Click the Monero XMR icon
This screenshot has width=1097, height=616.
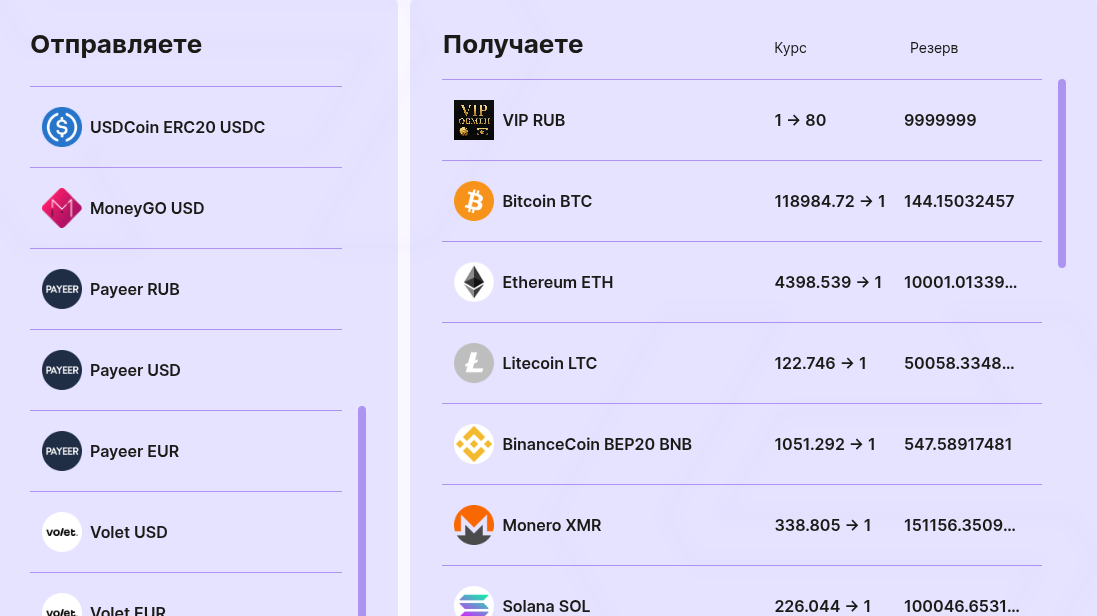click(x=474, y=525)
